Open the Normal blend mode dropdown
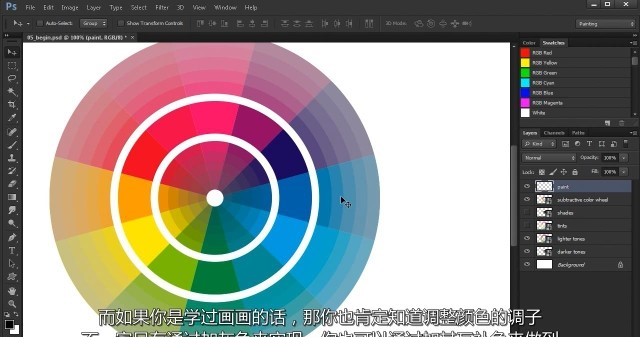Screen dimensions: 640x360 (x=549, y=158)
